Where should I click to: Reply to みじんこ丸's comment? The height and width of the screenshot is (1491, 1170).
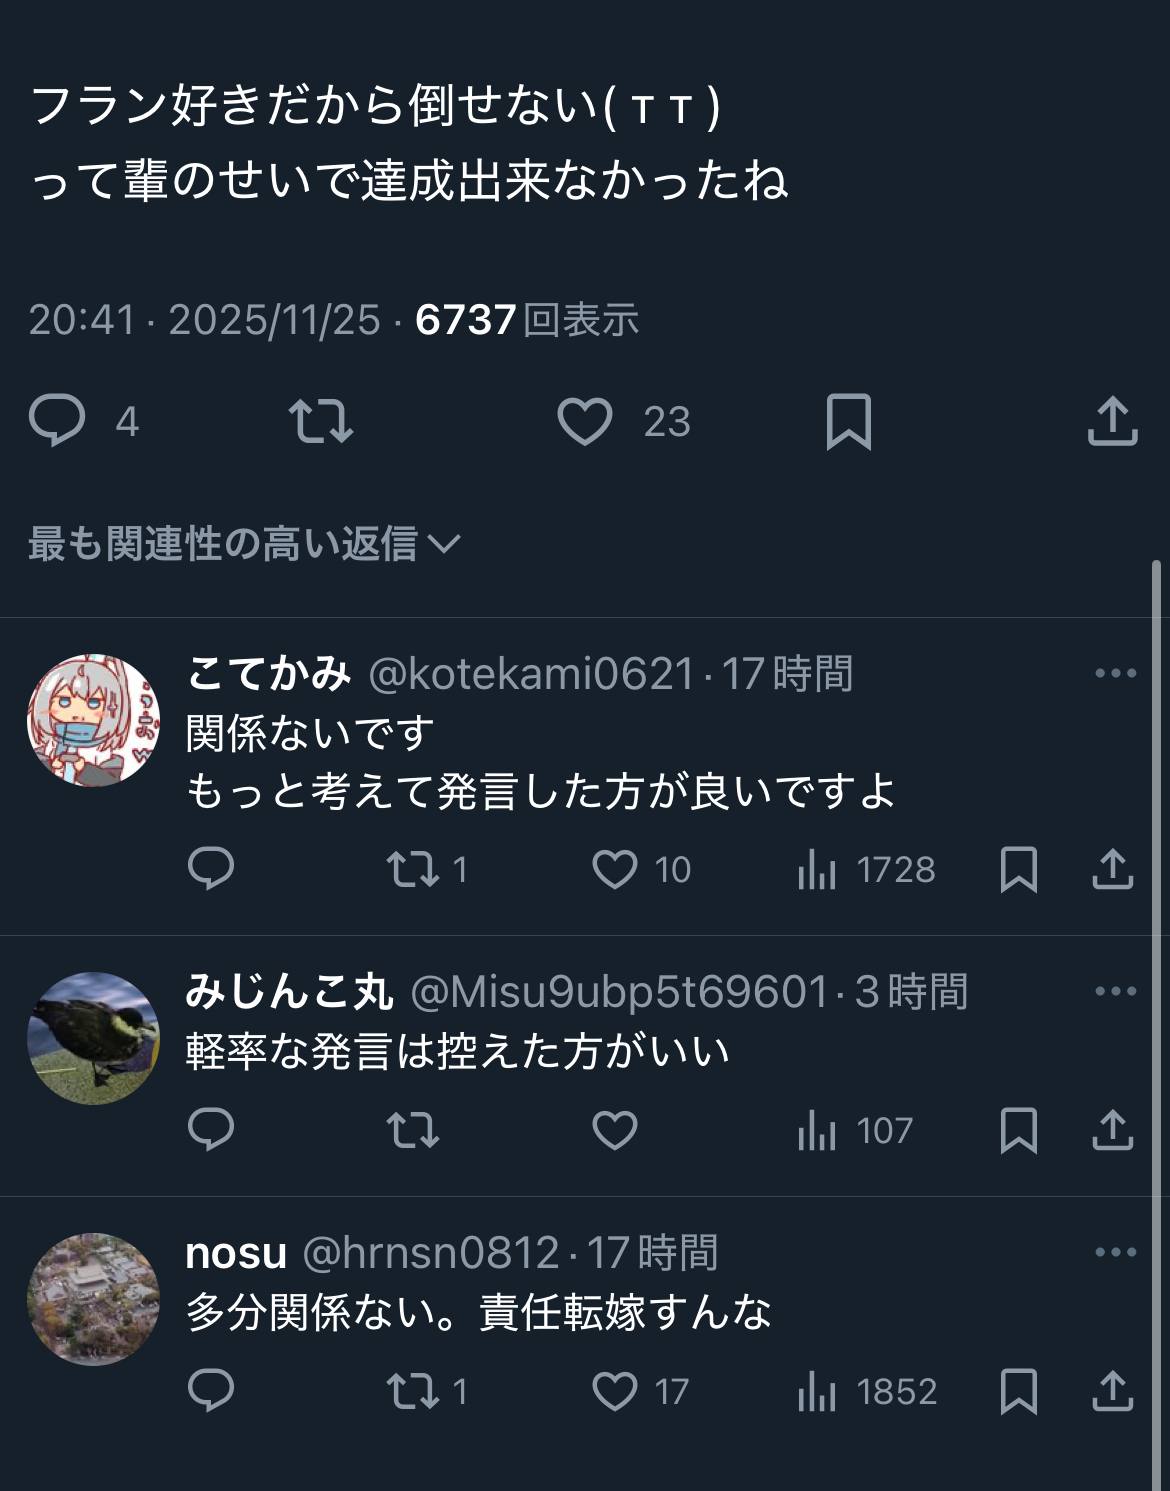click(211, 1130)
